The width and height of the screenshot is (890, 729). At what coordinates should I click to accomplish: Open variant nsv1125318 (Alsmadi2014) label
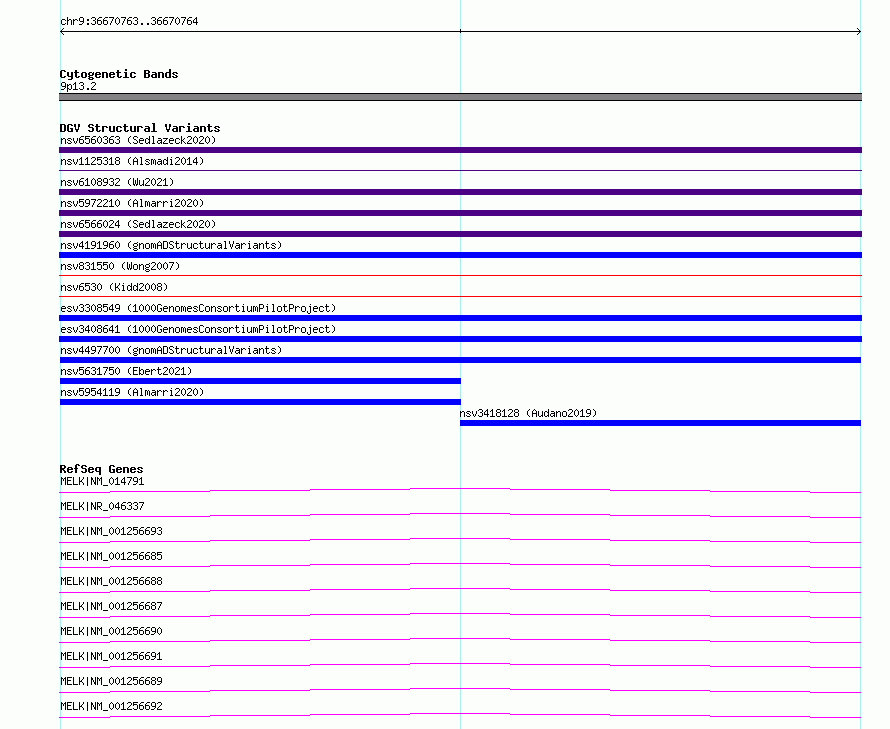132,161
